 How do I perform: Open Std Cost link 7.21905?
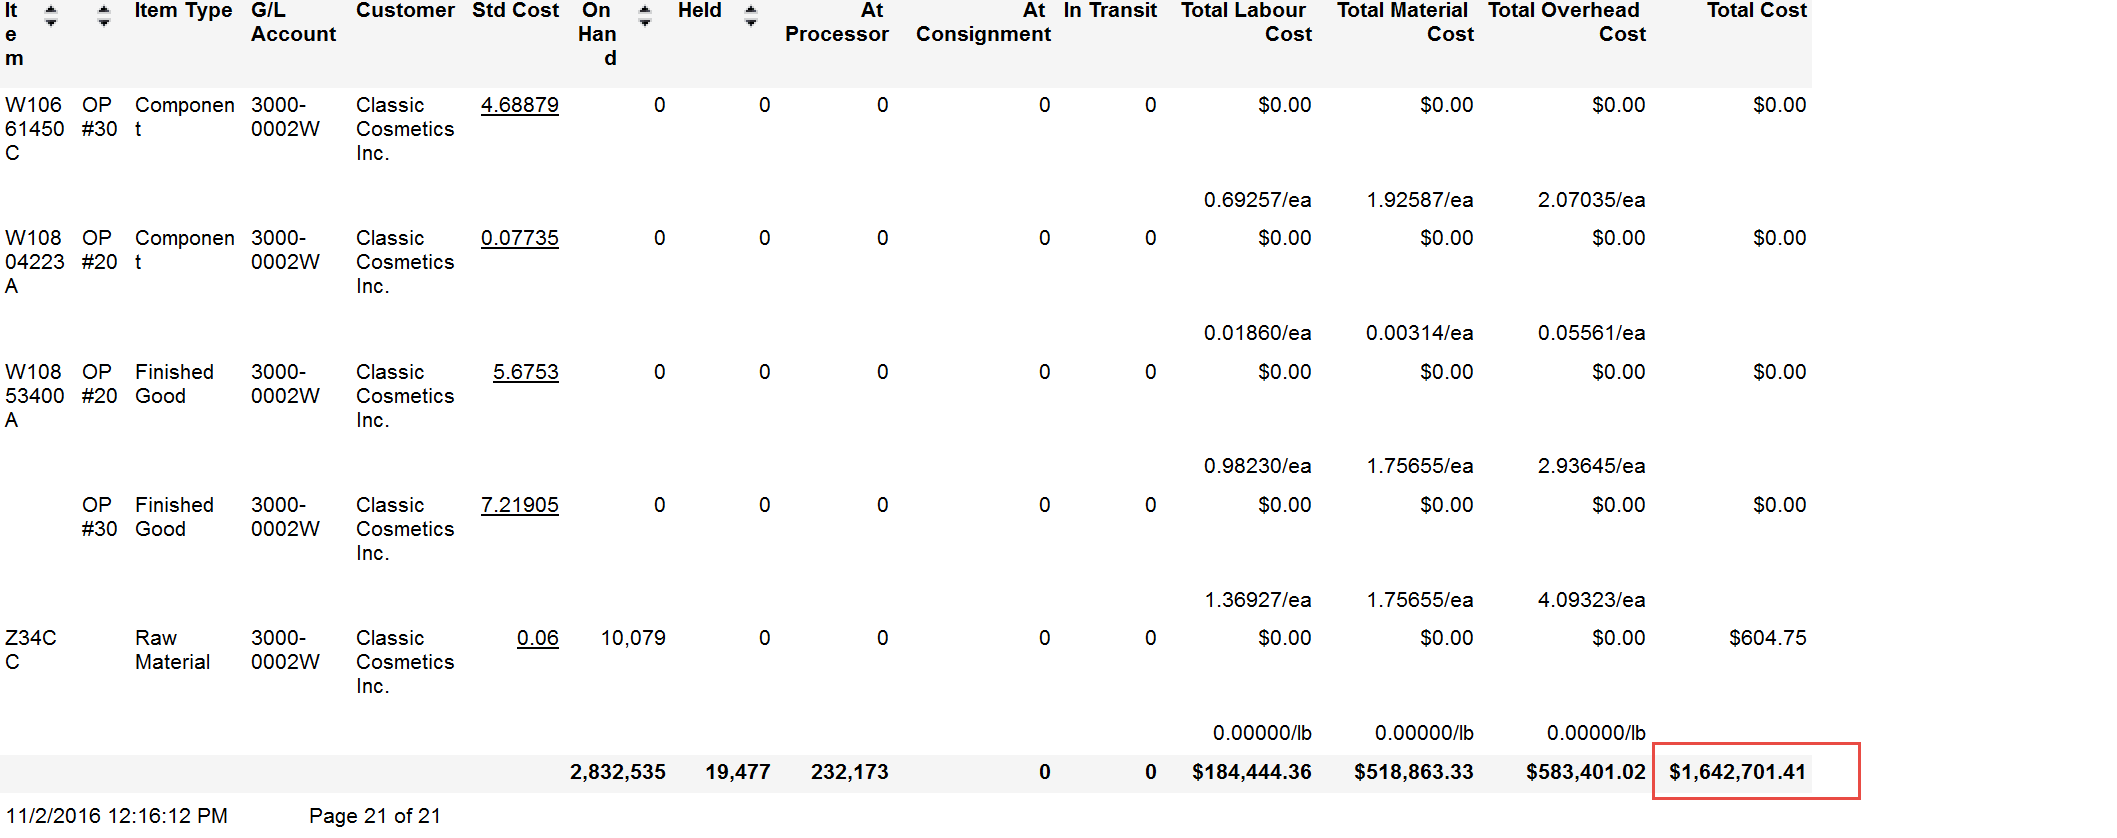click(519, 505)
